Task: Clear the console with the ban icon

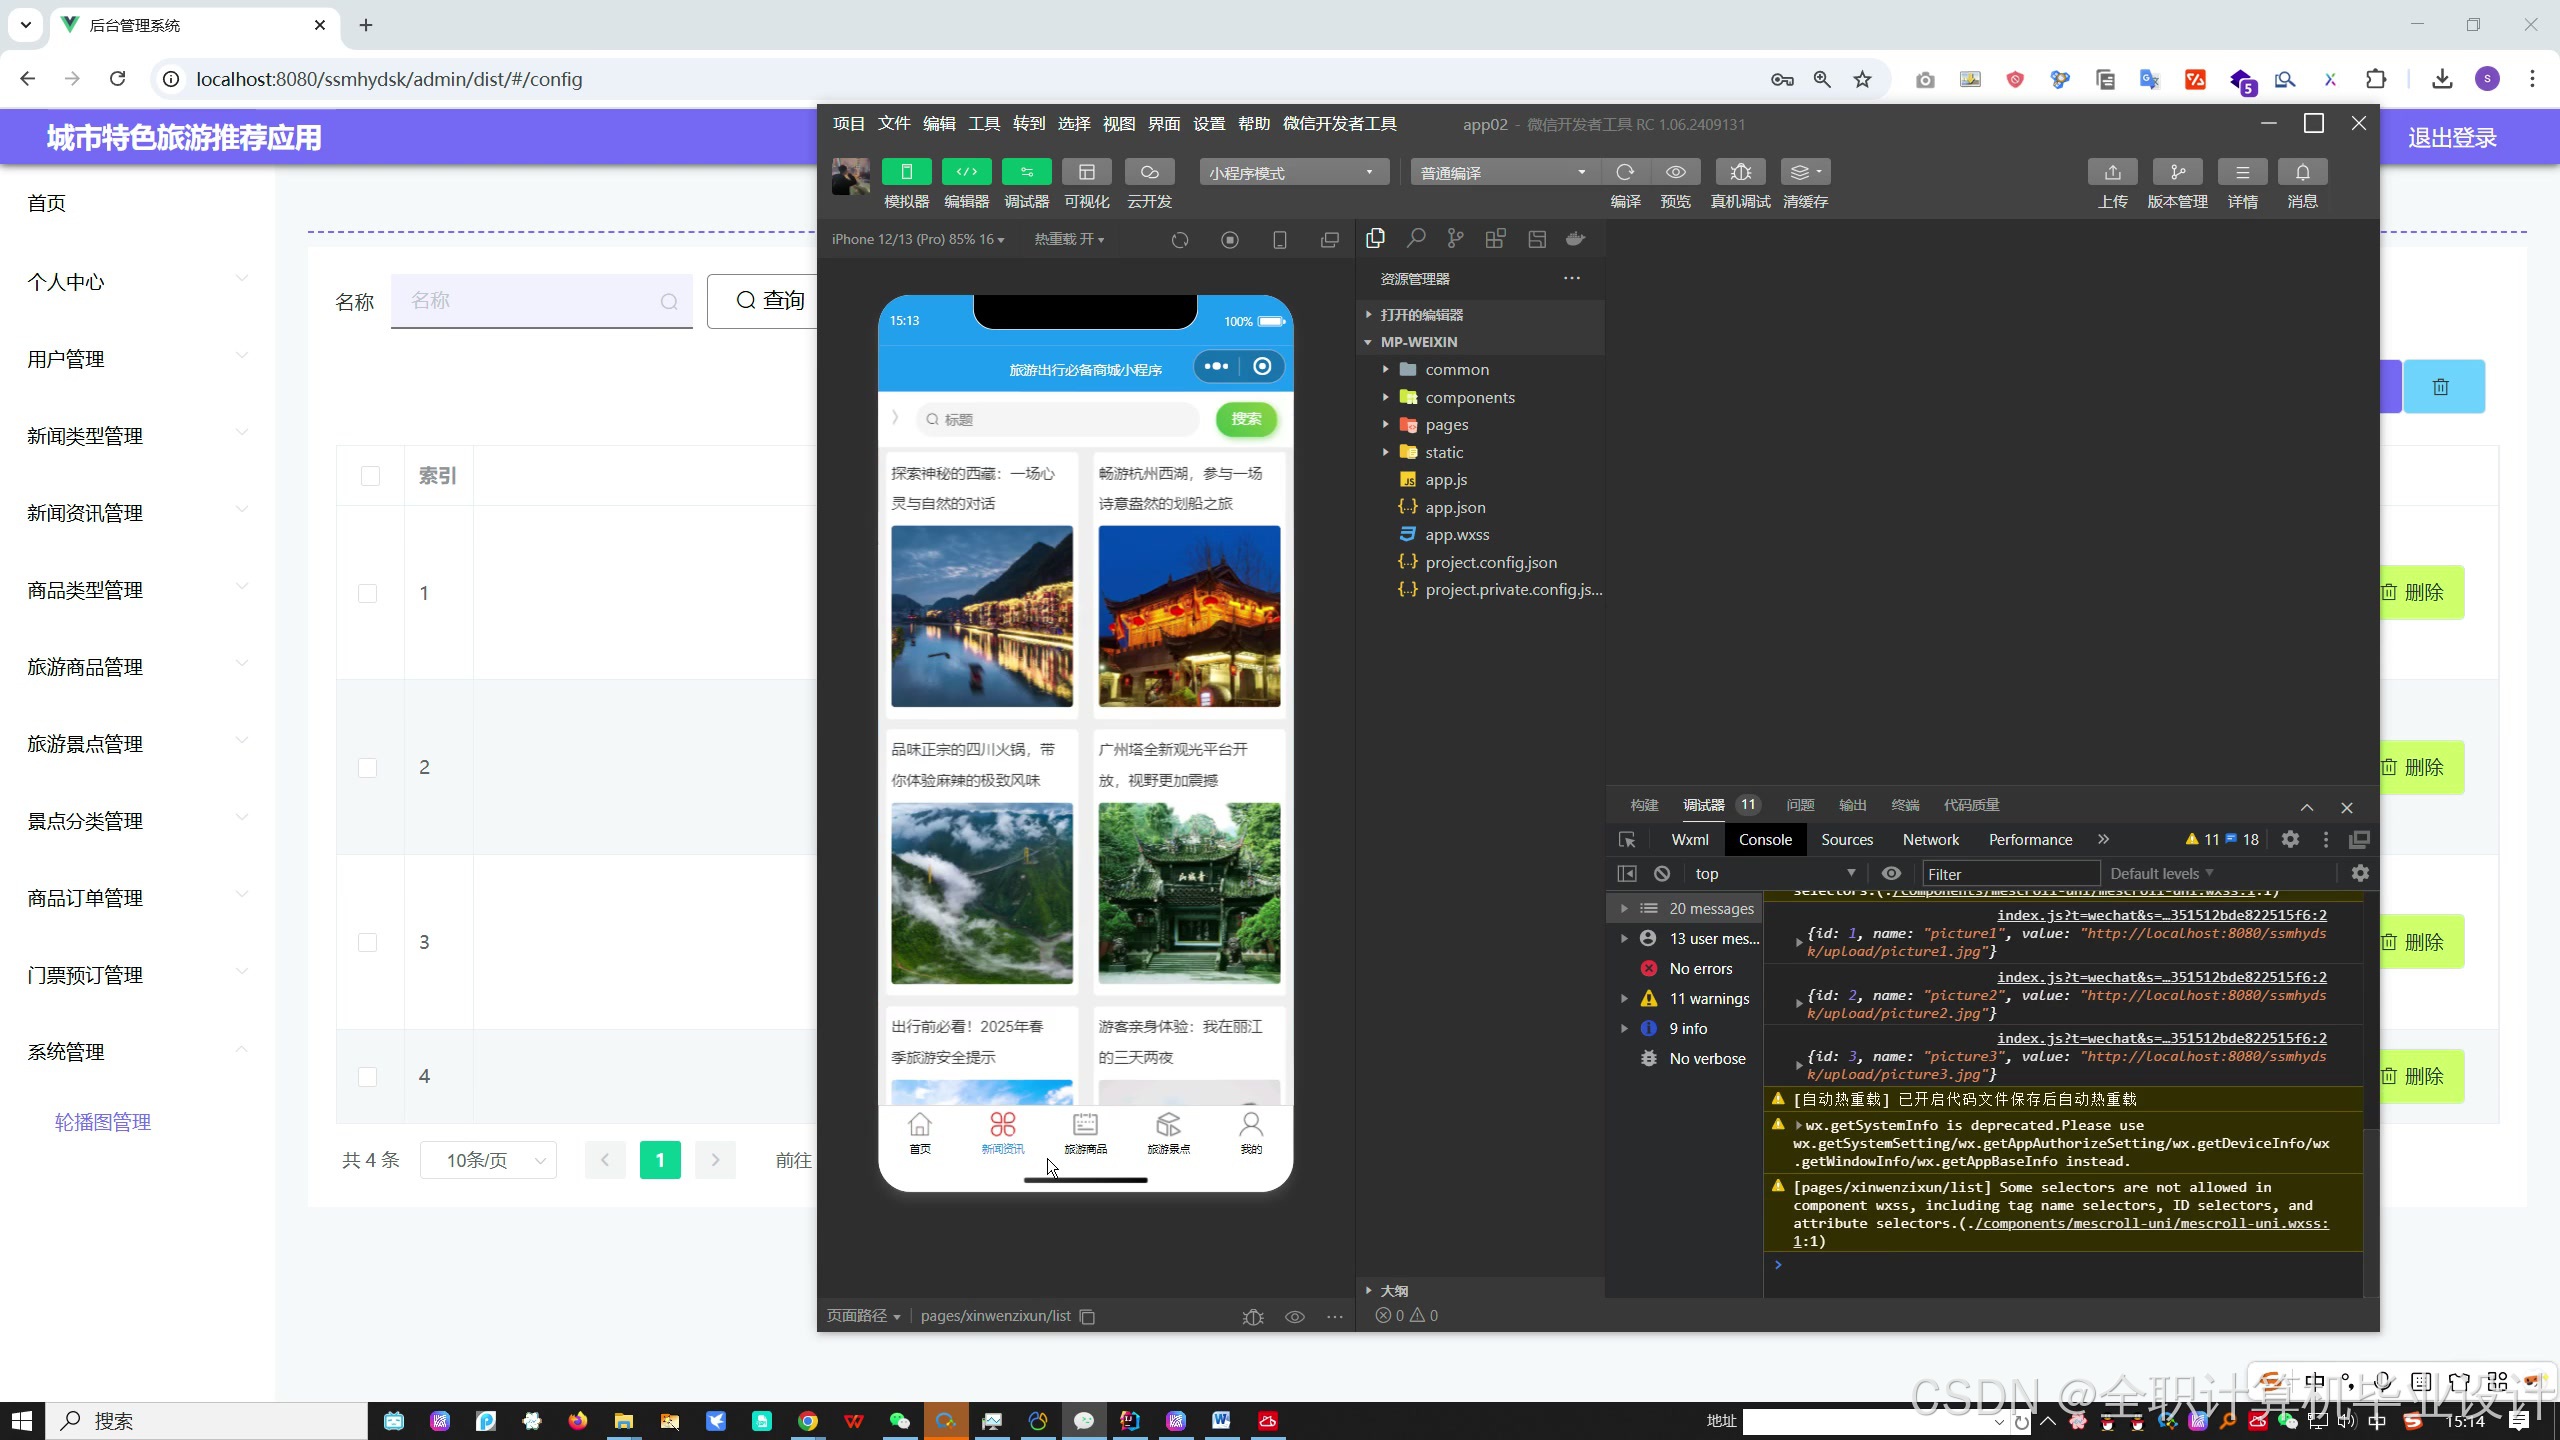Action: pos(1662,873)
